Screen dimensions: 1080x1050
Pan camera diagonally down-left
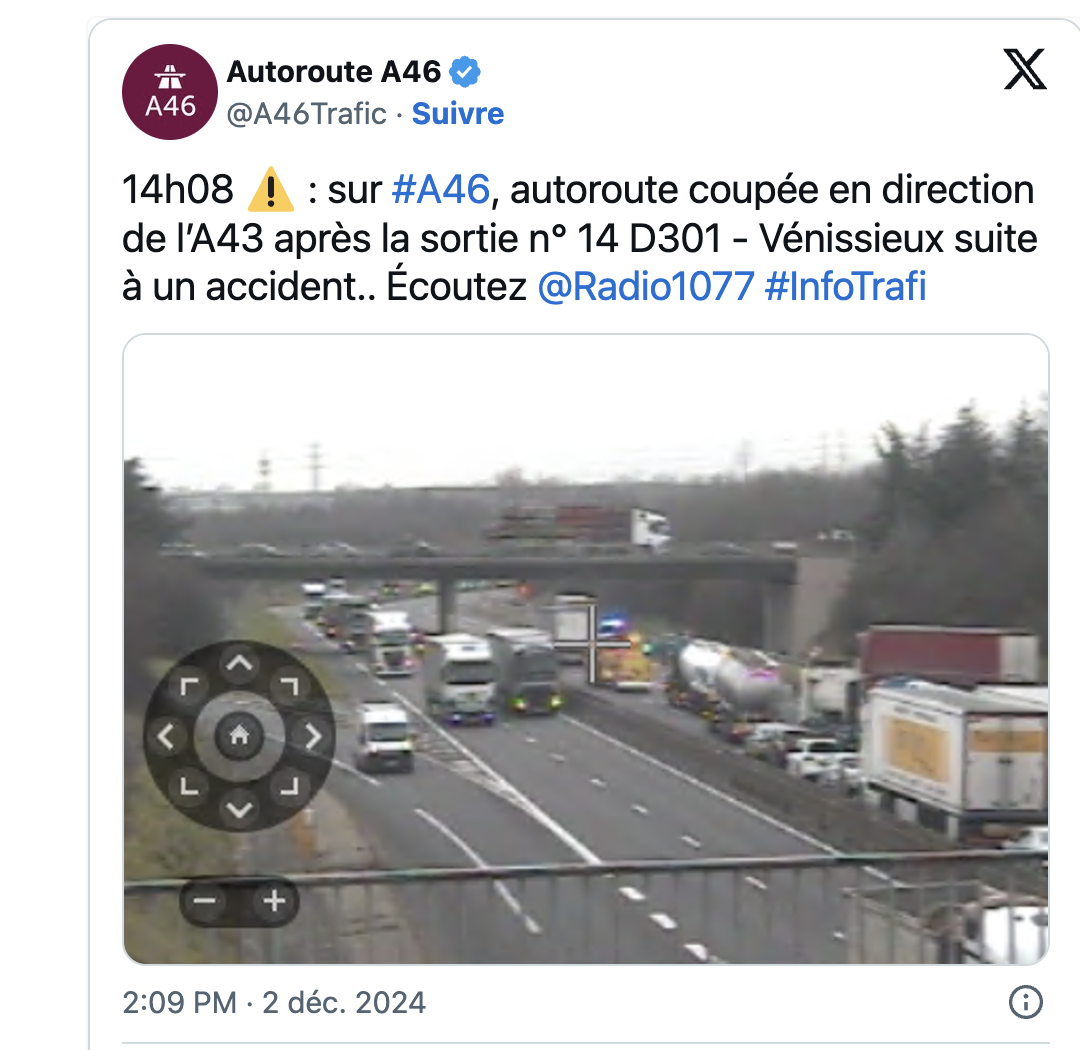[x=189, y=786]
